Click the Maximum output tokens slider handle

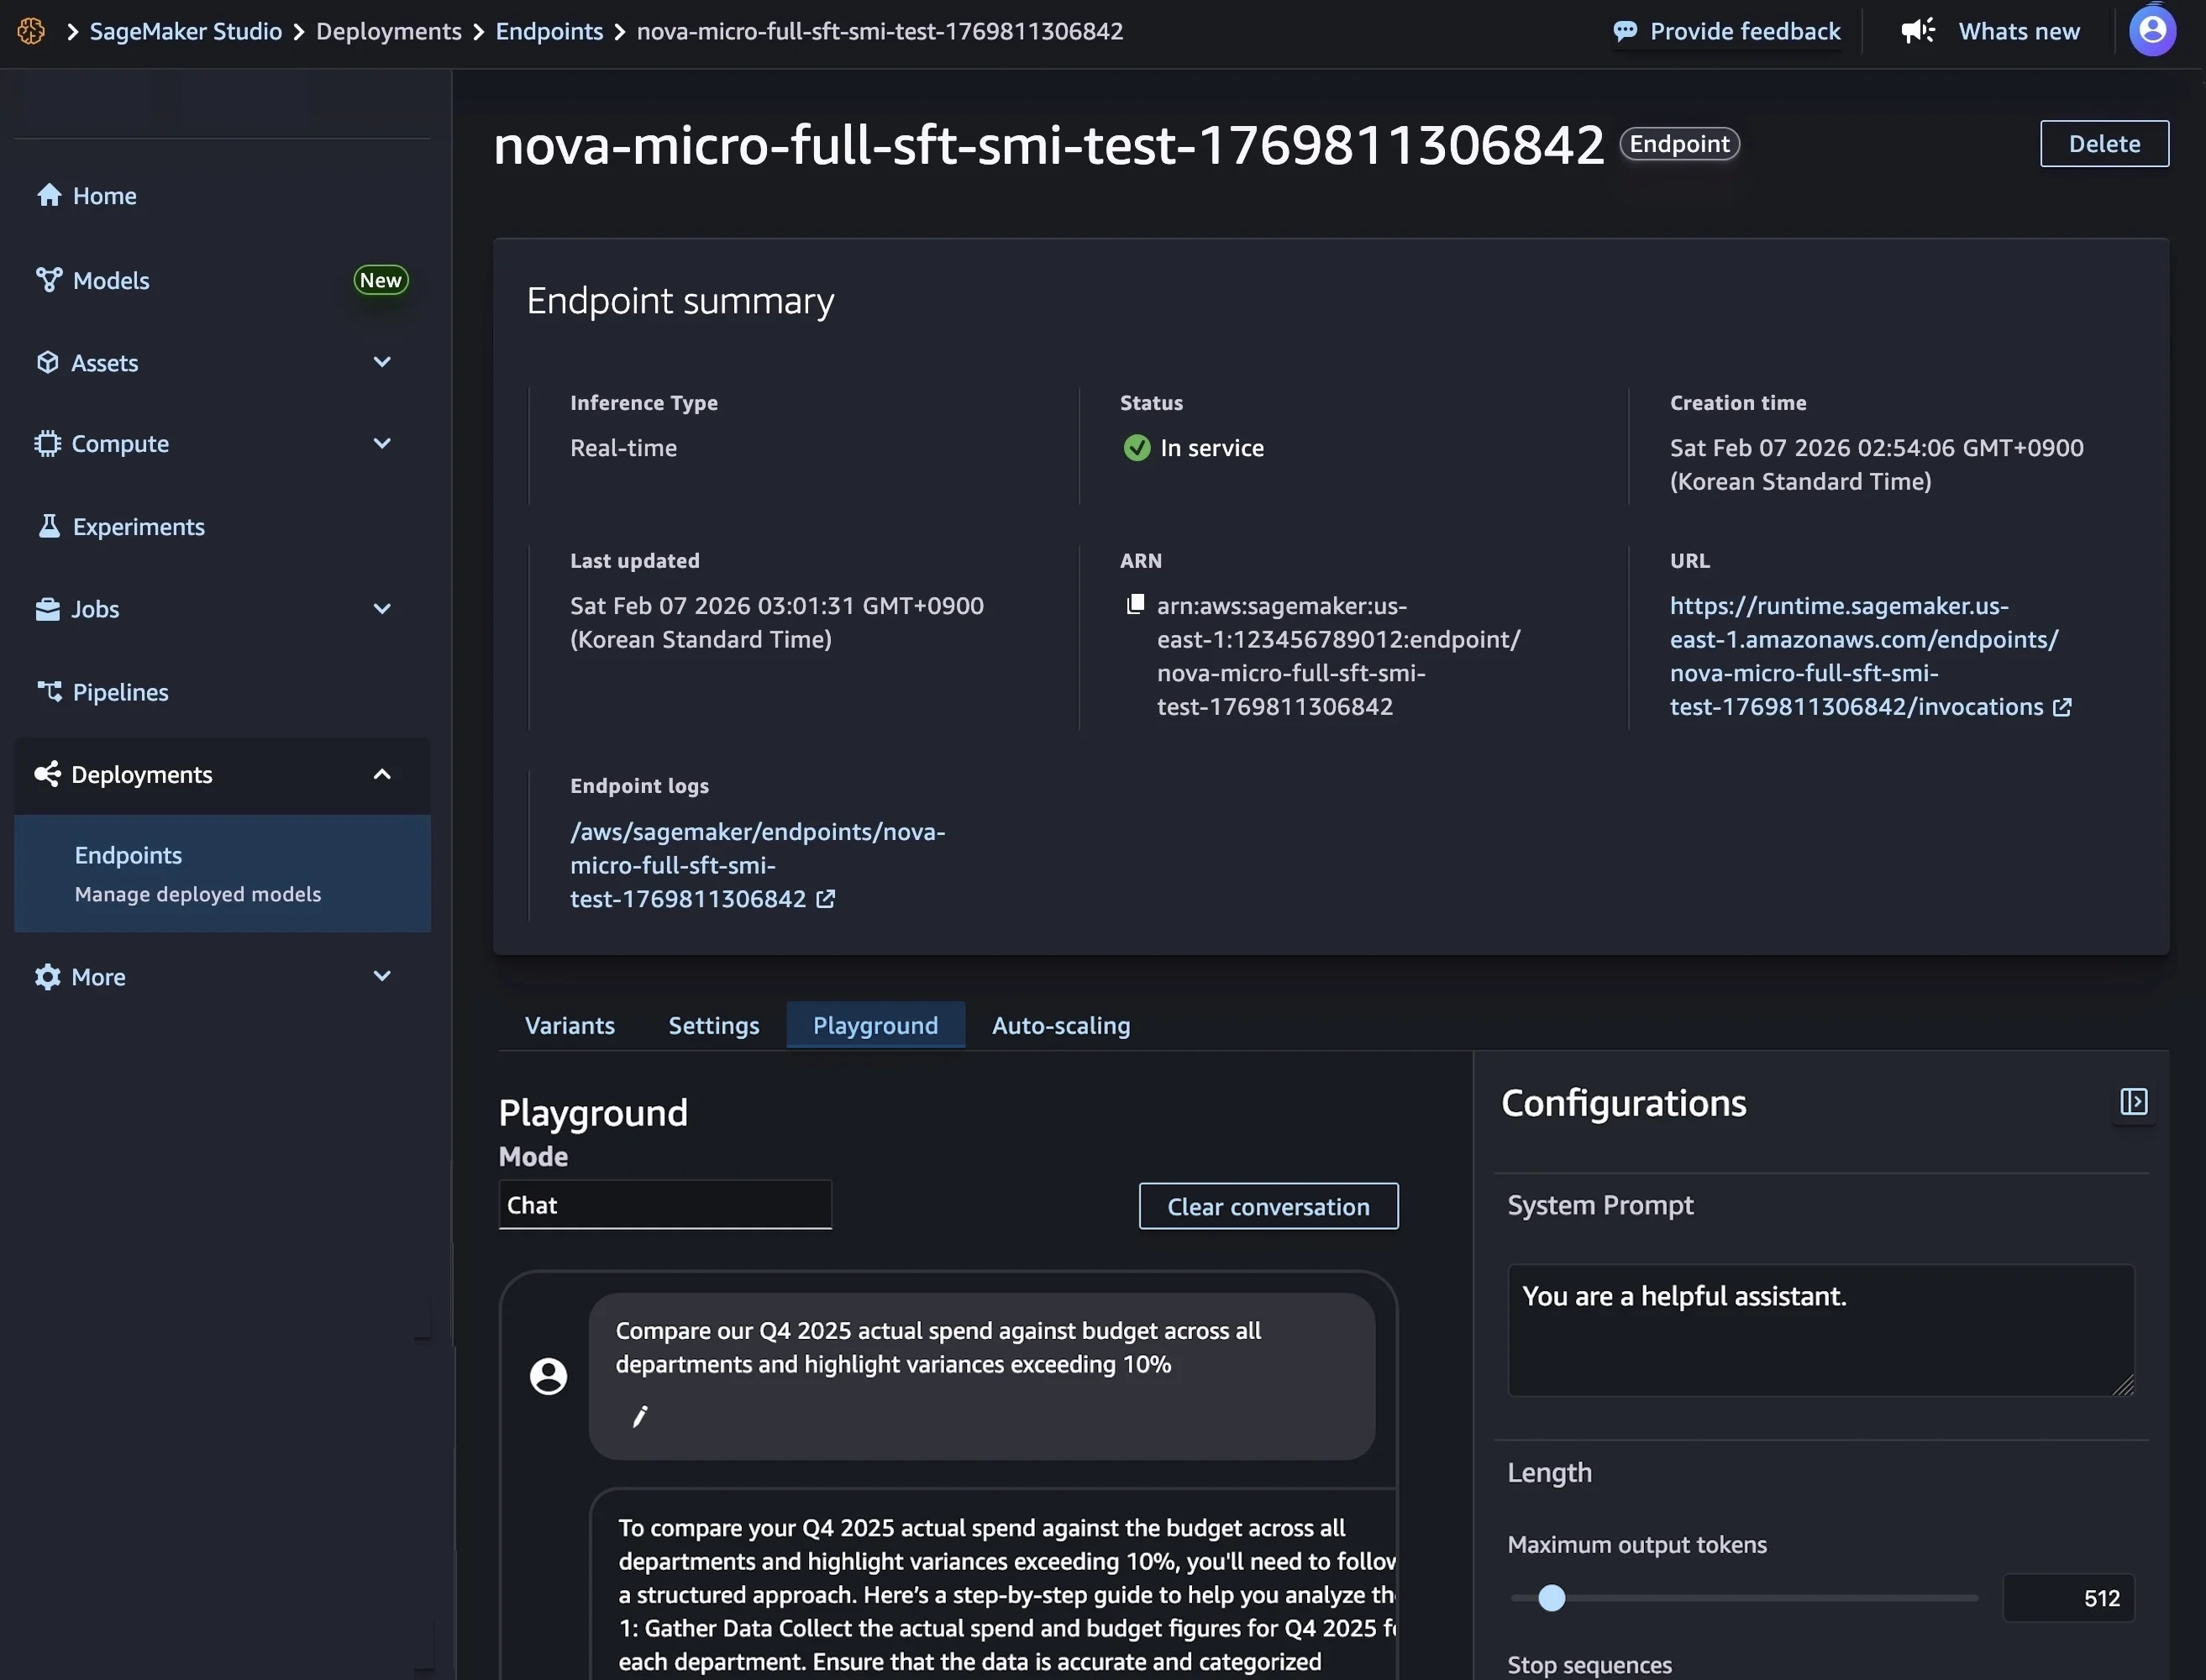(x=1551, y=1598)
